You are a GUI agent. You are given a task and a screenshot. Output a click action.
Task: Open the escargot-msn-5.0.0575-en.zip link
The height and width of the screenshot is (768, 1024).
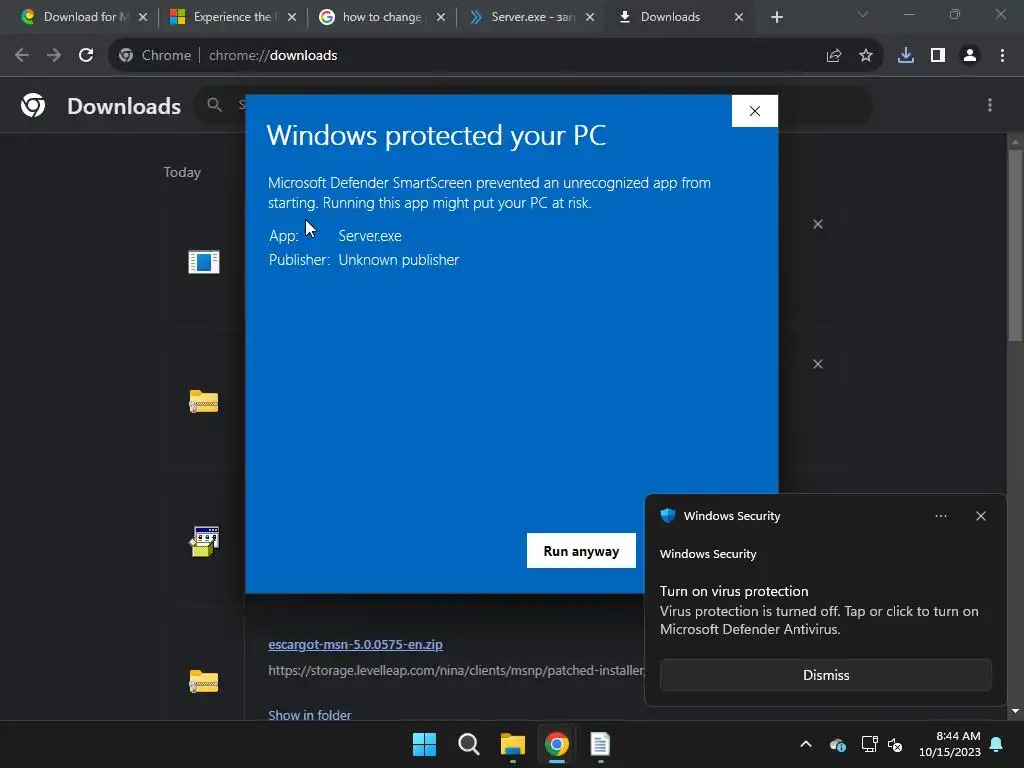[355, 645]
